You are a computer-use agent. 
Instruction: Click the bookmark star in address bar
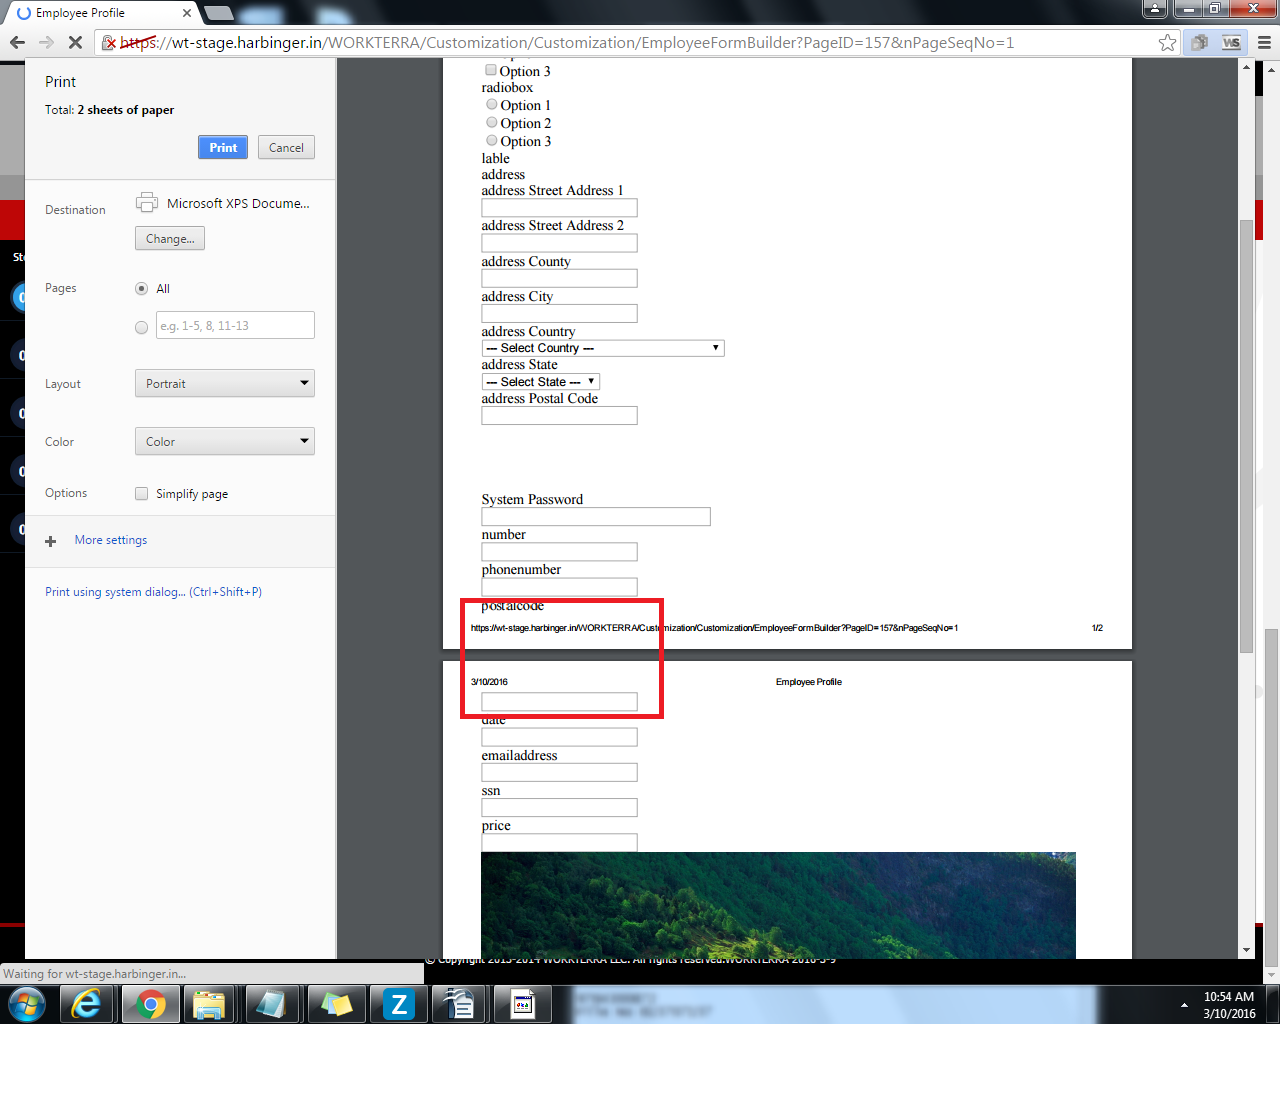(1166, 42)
